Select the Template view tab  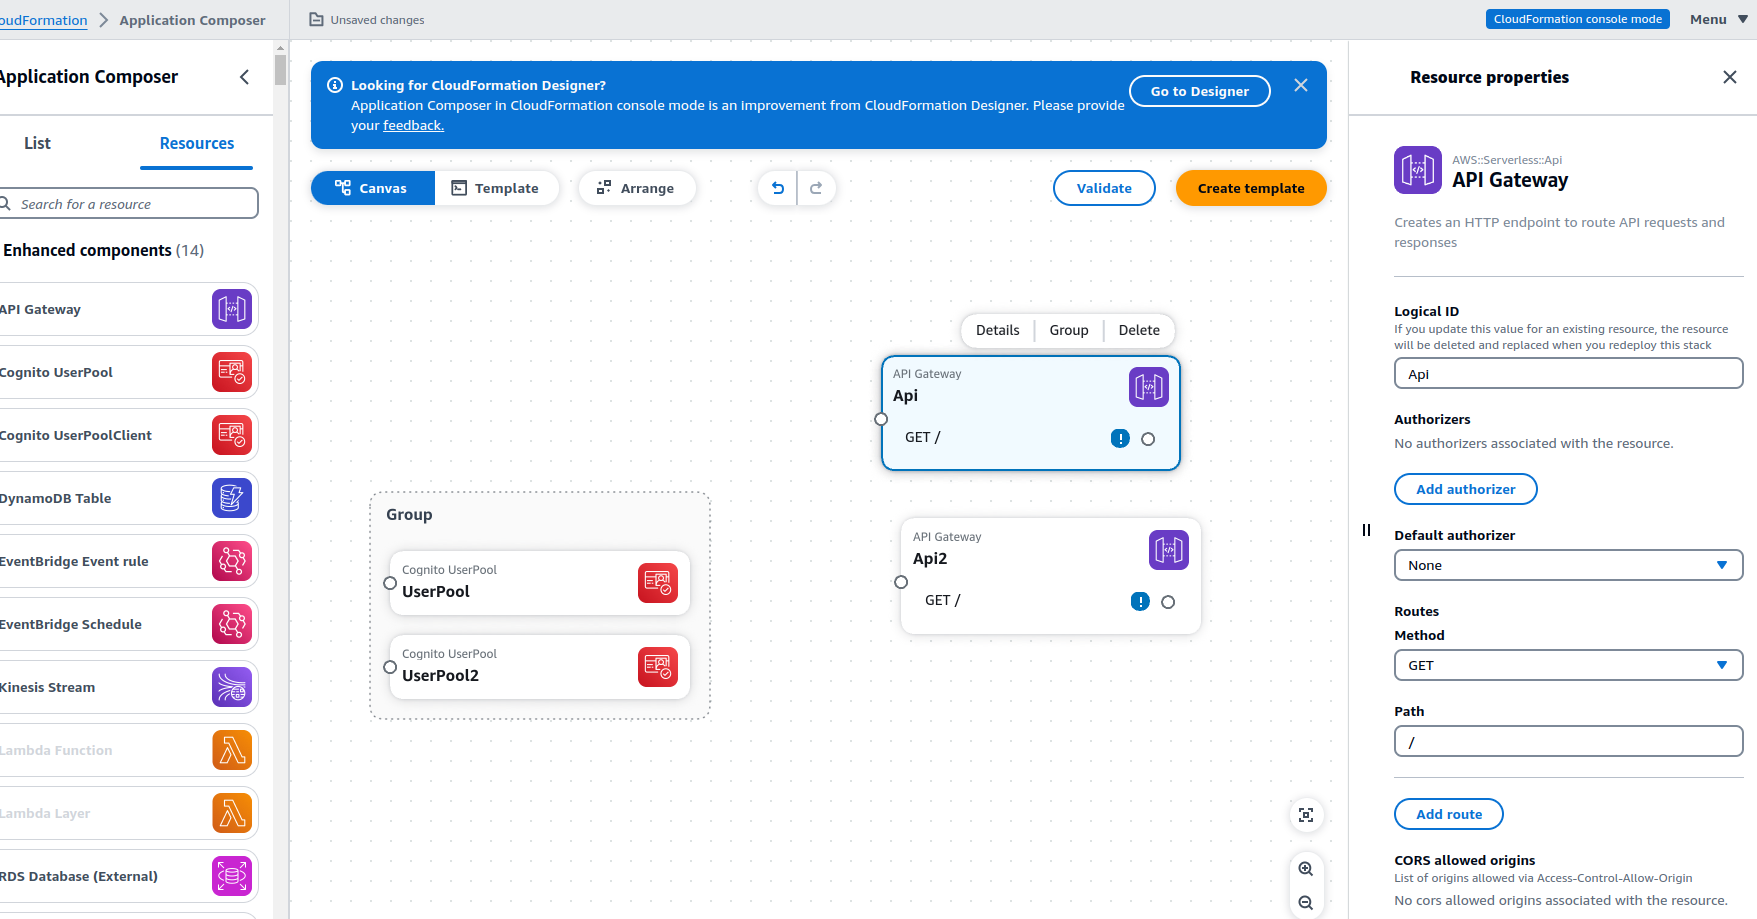(x=496, y=188)
